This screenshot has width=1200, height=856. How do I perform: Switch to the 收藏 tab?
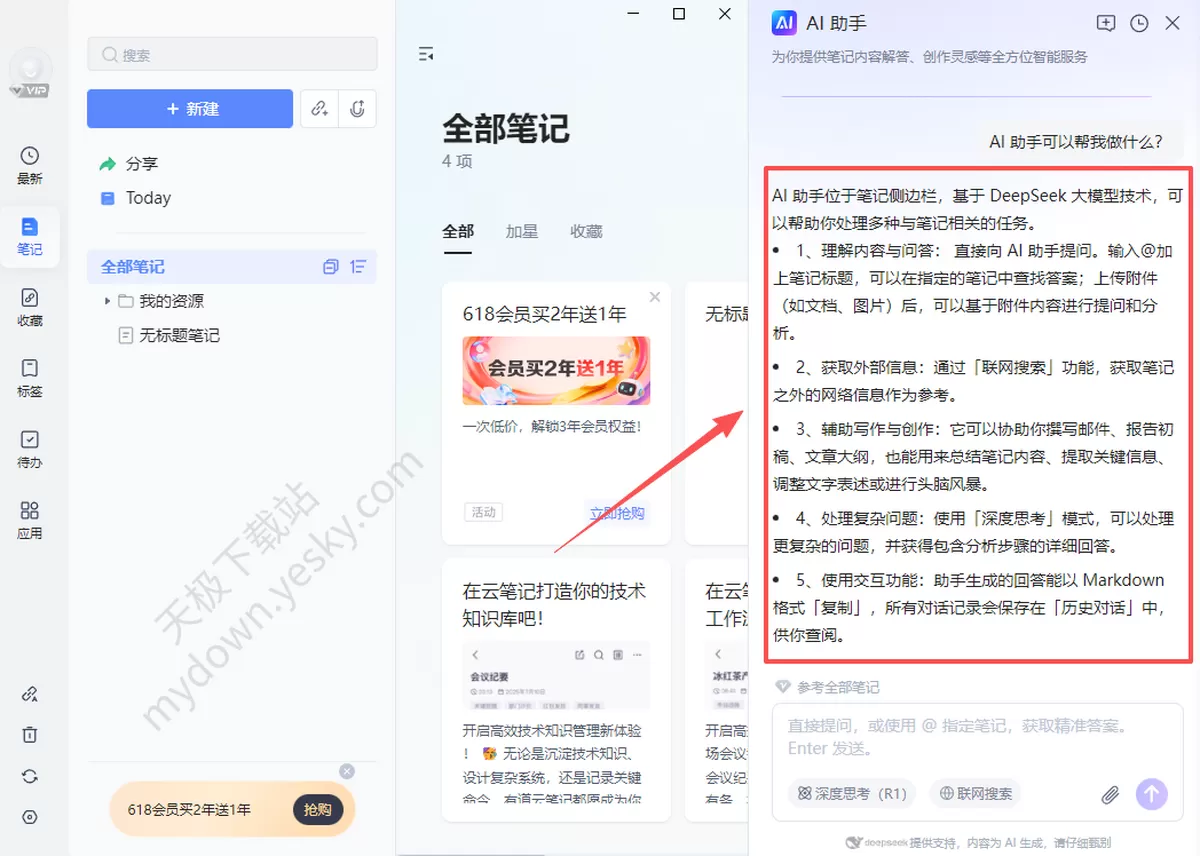pyautogui.click(x=587, y=231)
